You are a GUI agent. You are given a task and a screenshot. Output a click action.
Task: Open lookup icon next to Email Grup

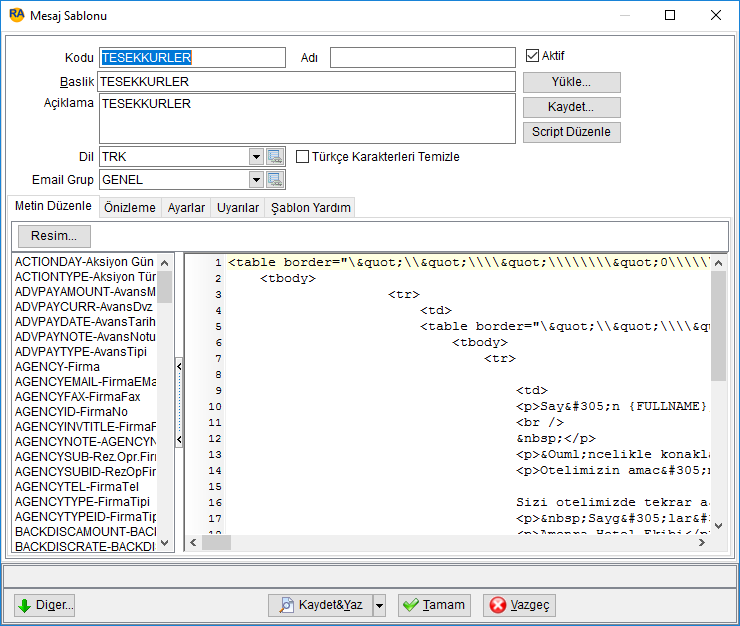point(275,179)
